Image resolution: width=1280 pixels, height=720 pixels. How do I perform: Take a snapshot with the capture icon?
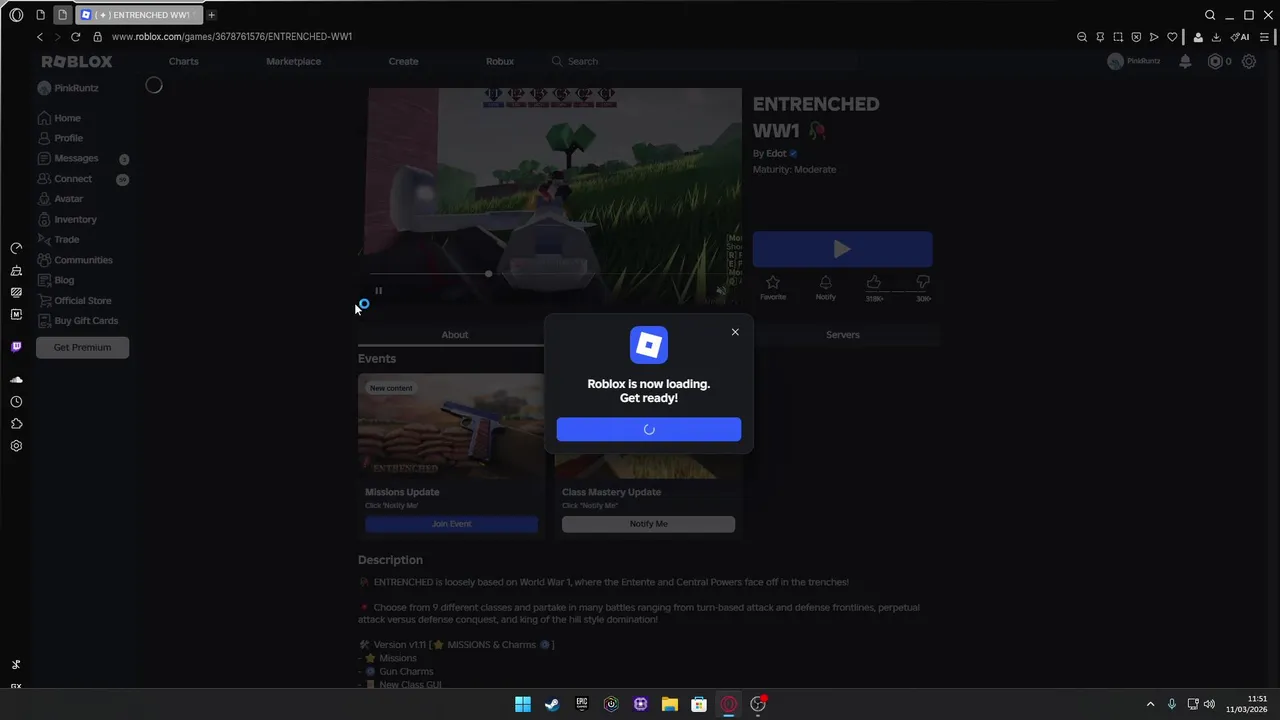[1118, 37]
